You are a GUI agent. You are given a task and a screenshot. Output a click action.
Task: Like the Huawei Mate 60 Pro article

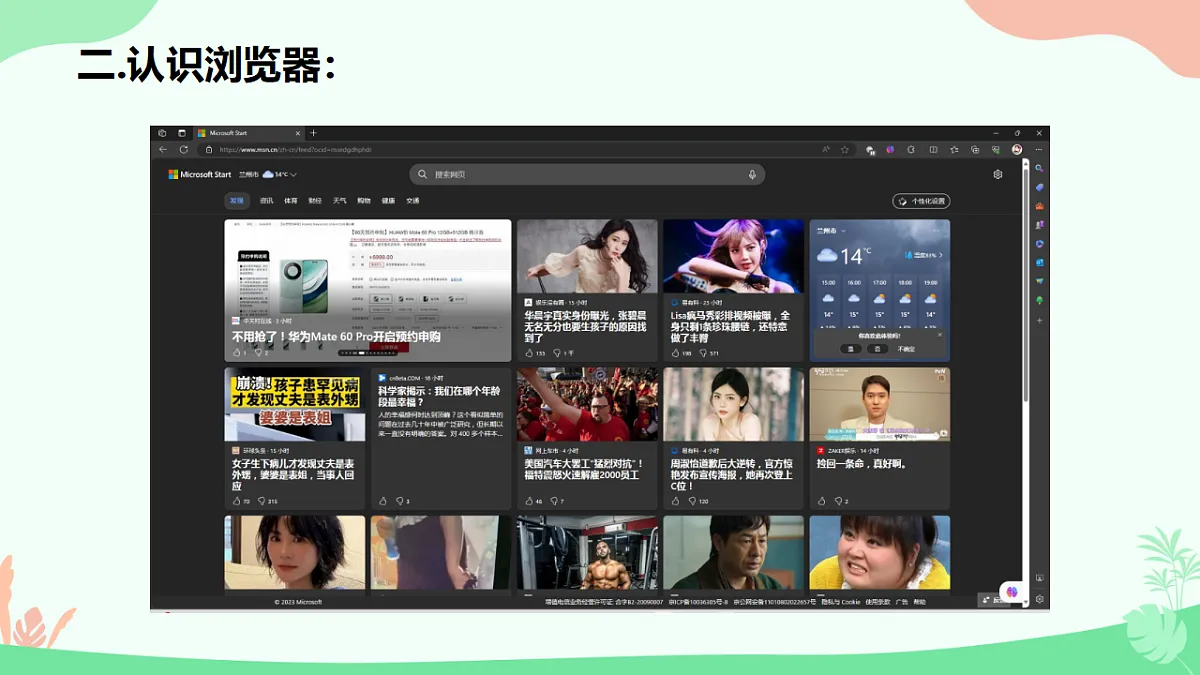tap(236, 352)
